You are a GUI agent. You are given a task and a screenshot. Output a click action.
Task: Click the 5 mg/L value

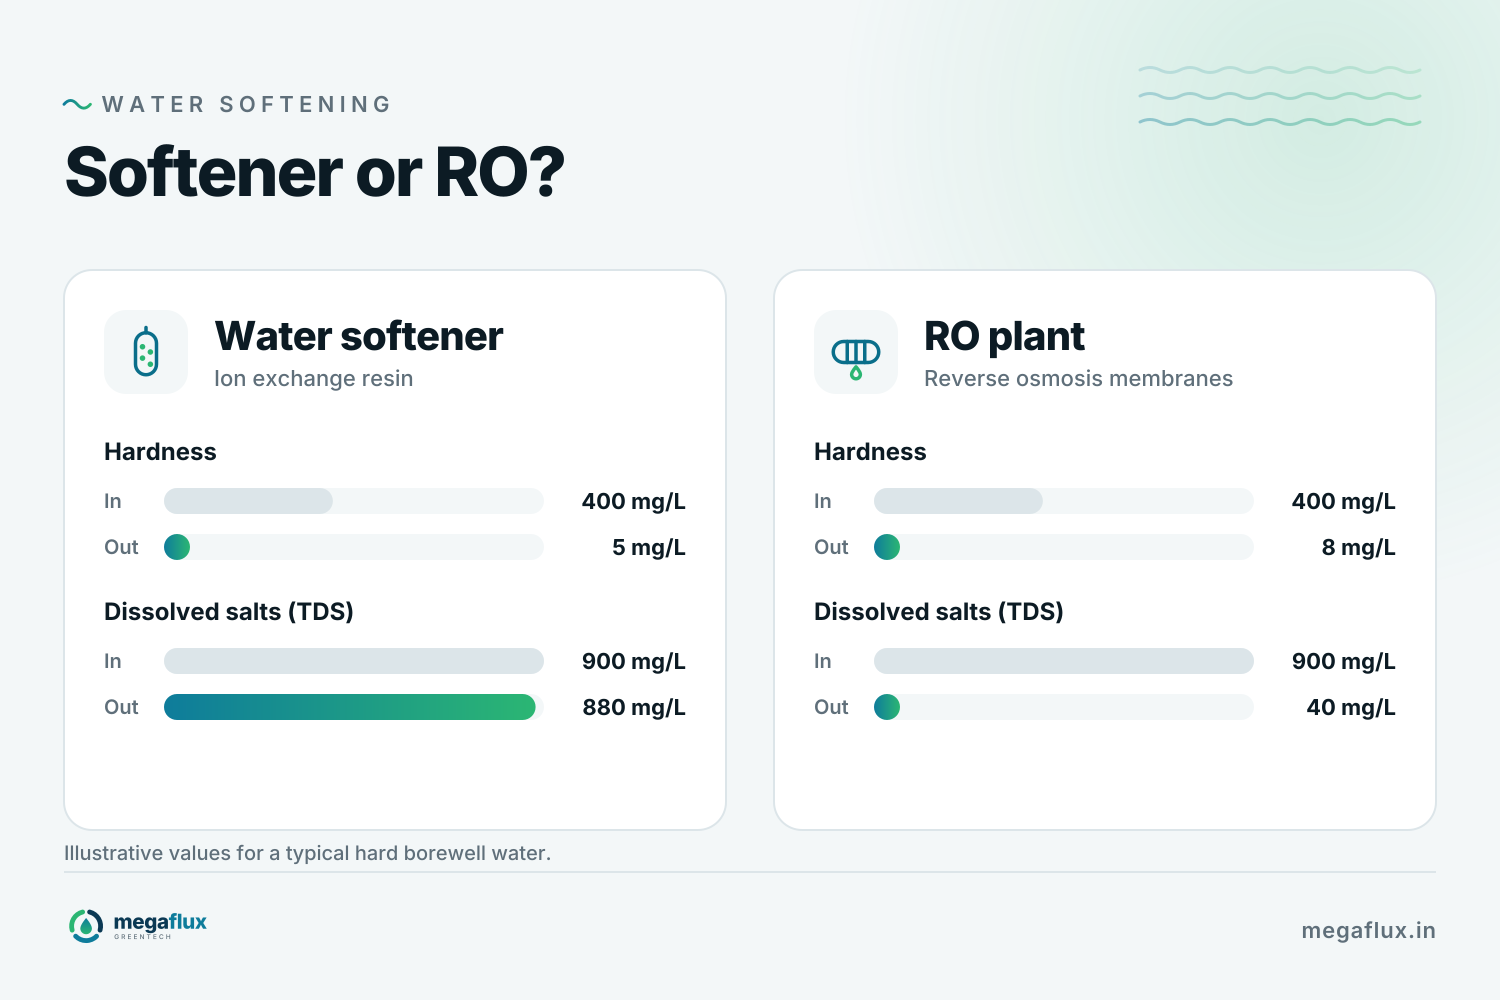pyautogui.click(x=649, y=547)
